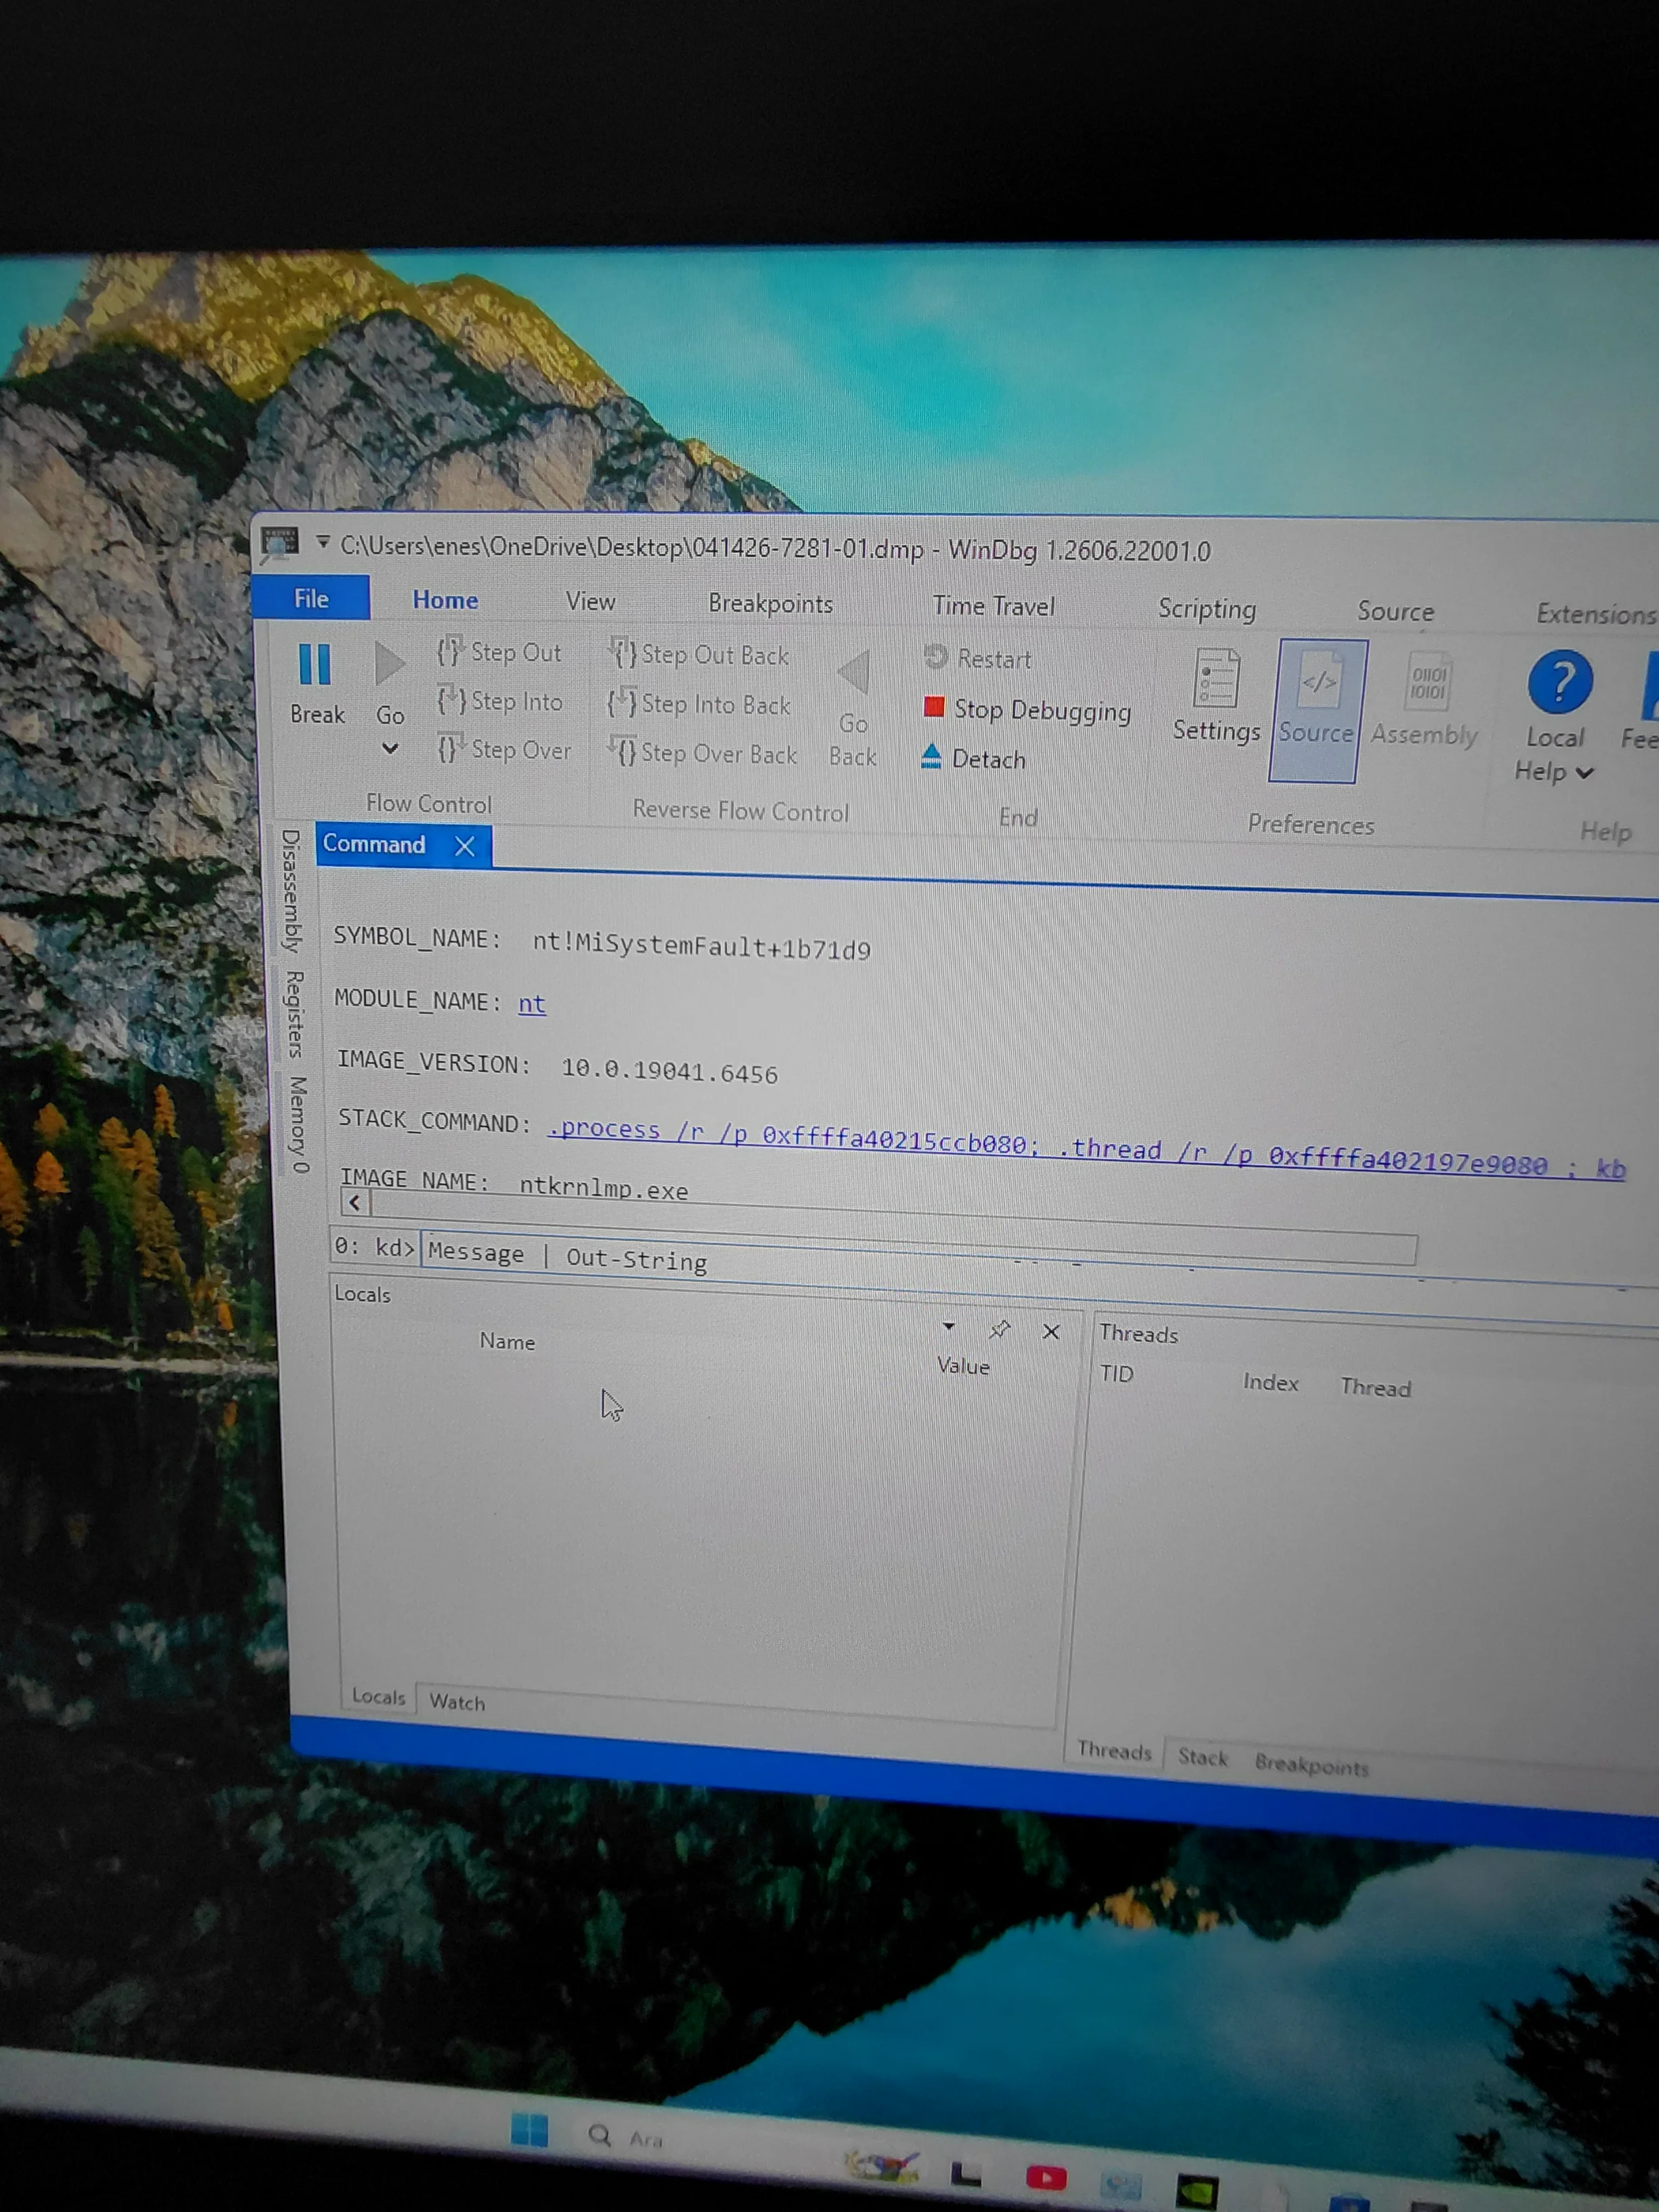Click the text nt!MiSystemFault+1b71d9

701,946
